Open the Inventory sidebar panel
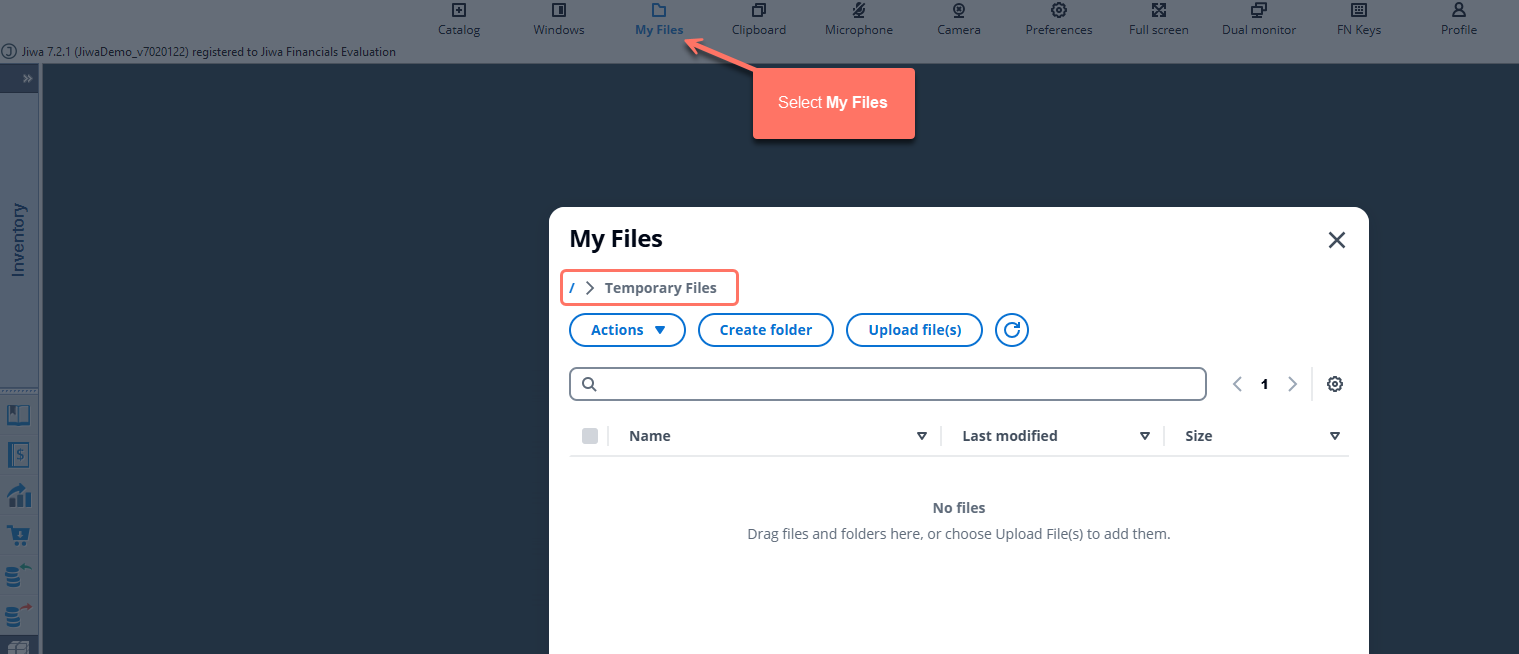The width and height of the screenshot is (1519, 654). pyautogui.click(x=19, y=240)
